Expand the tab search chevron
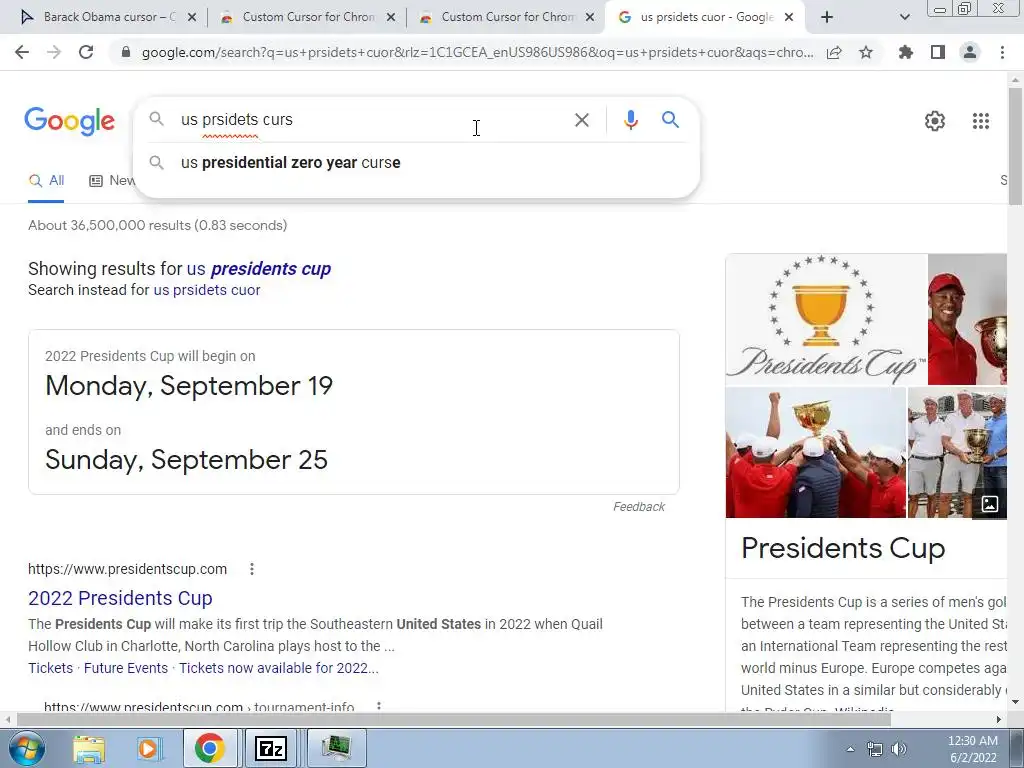The height and width of the screenshot is (768, 1024). (x=904, y=18)
